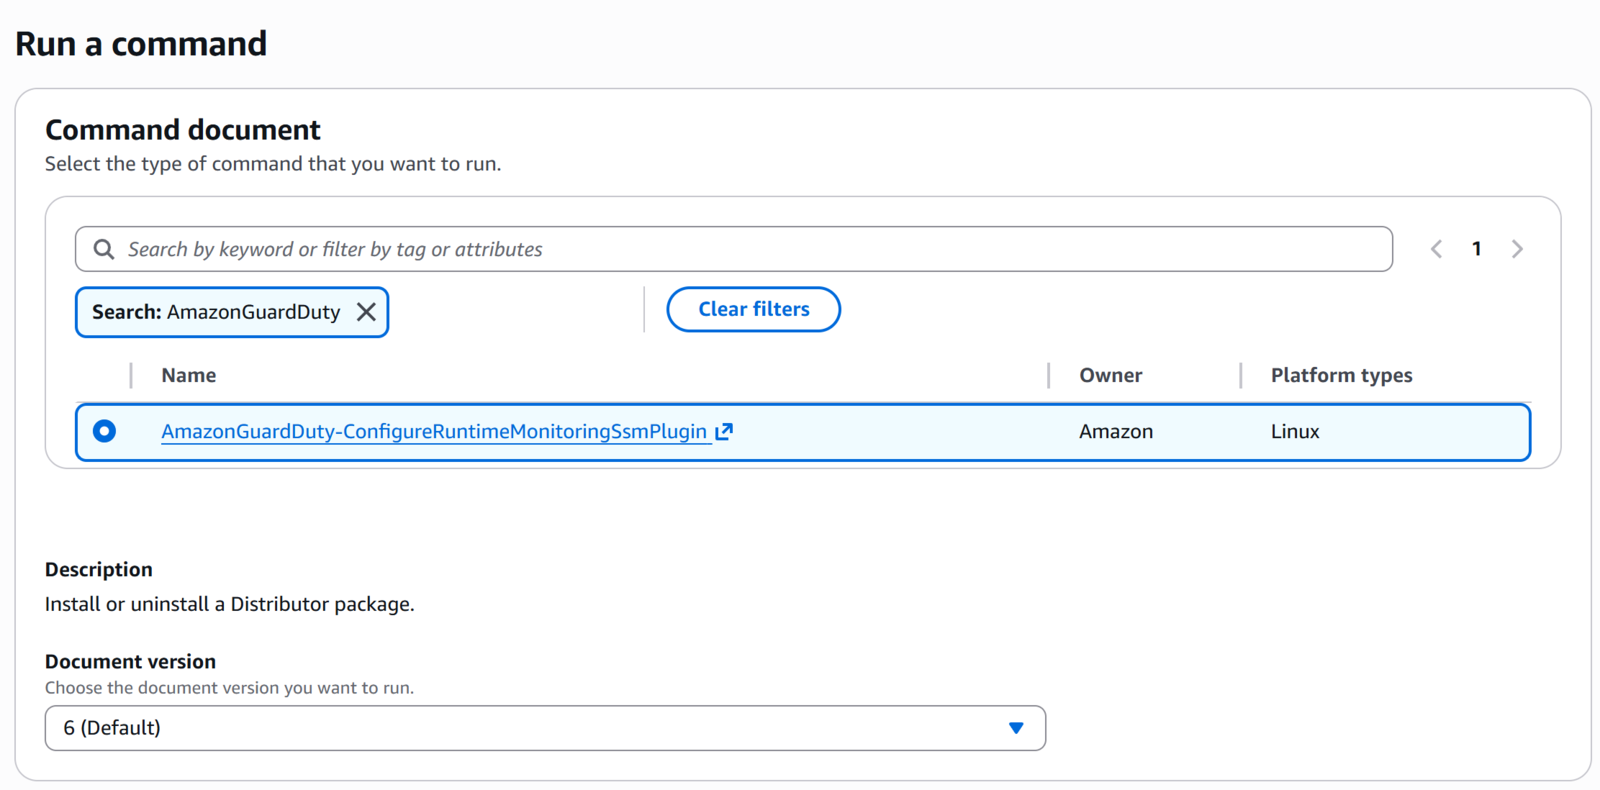Expand the Document version dropdown arrow
The image size is (1600, 790).
(x=1016, y=728)
